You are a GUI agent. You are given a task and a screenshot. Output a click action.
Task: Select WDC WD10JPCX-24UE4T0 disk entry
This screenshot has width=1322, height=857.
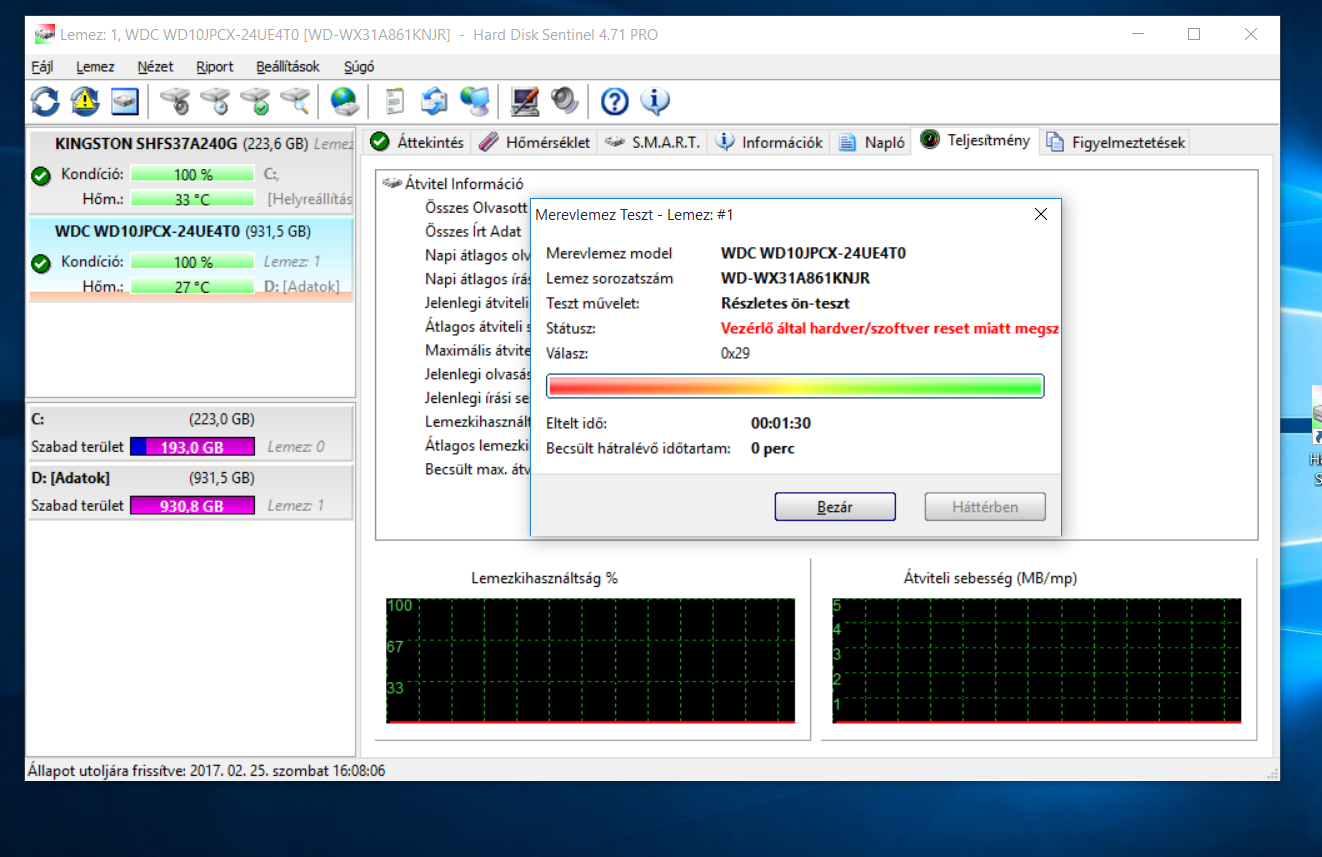pyautogui.click(x=191, y=259)
